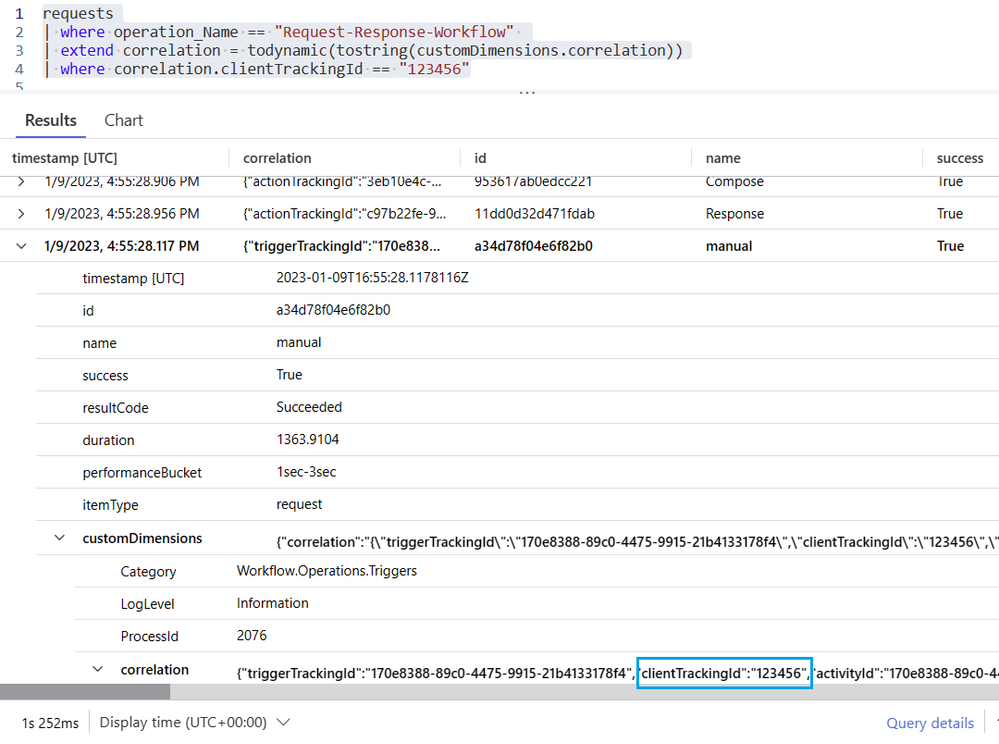The width and height of the screenshot is (999, 744).
Task: Select the Response name cell
Action: pos(735,213)
